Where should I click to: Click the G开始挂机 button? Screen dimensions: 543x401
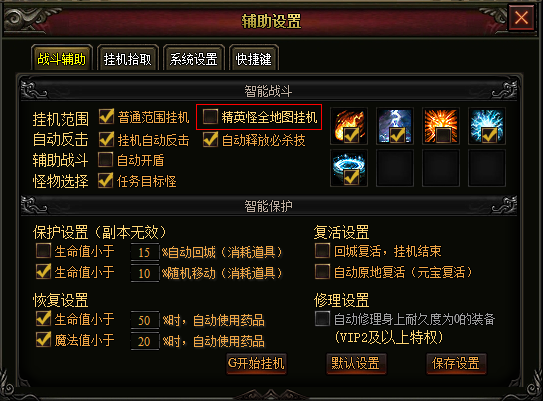(256, 363)
